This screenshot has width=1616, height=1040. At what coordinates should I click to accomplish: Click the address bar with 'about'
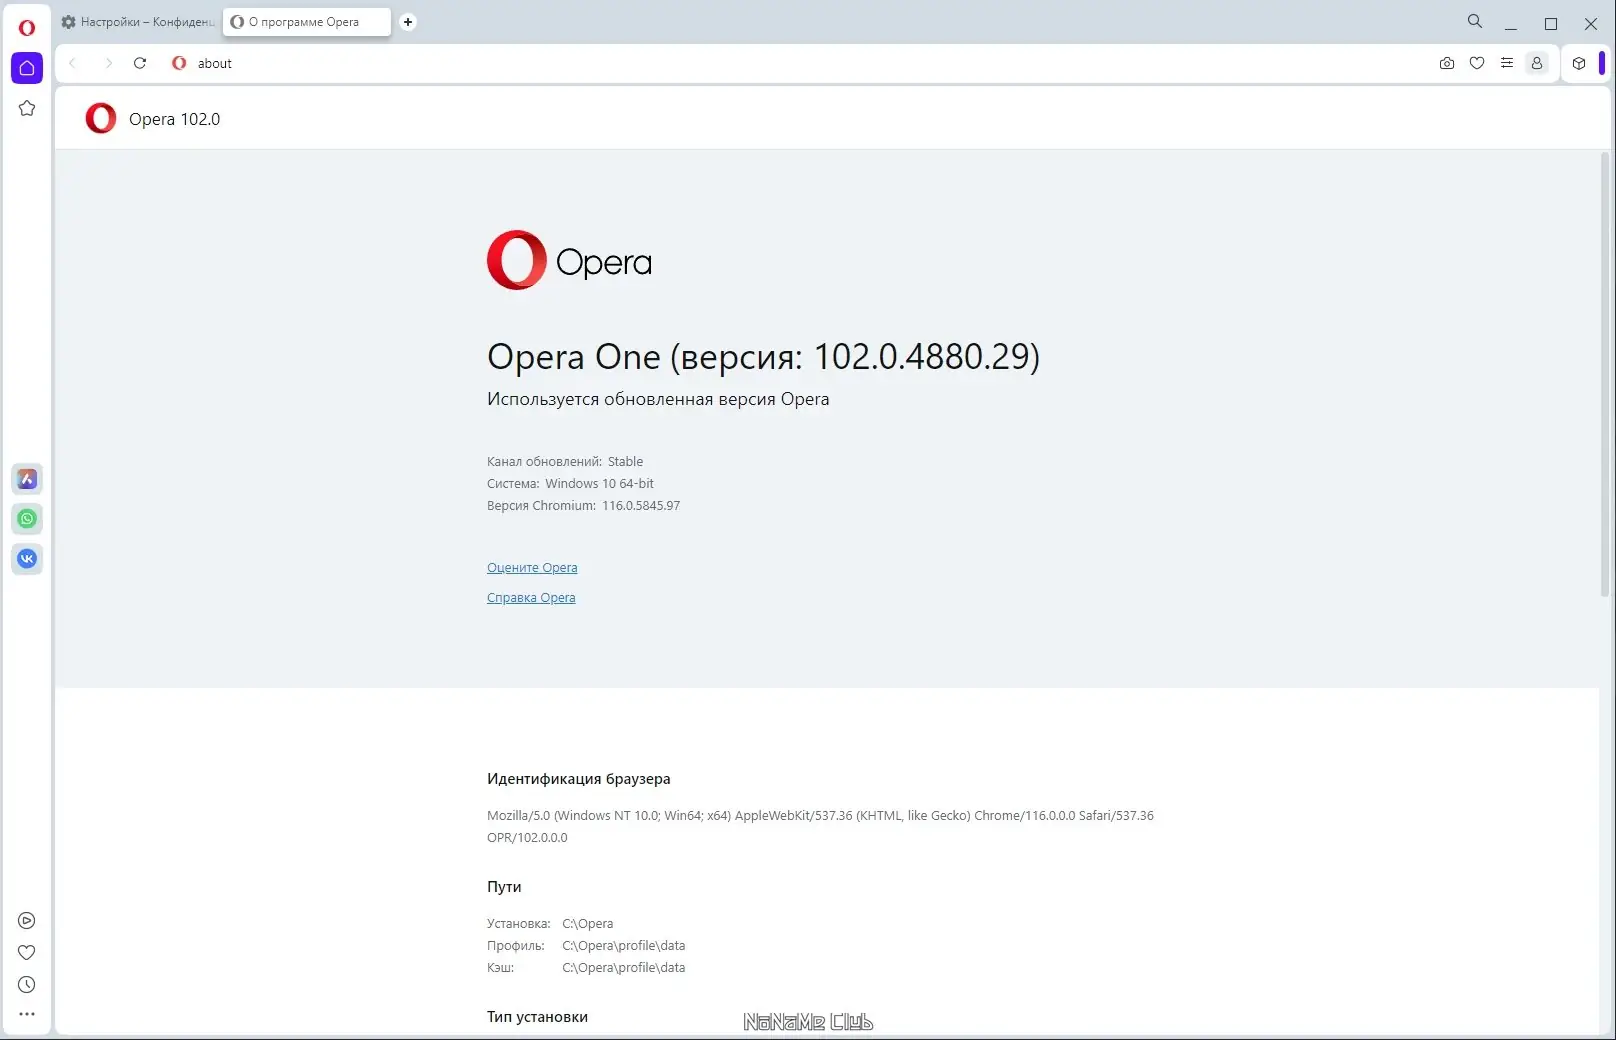[800, 63]
